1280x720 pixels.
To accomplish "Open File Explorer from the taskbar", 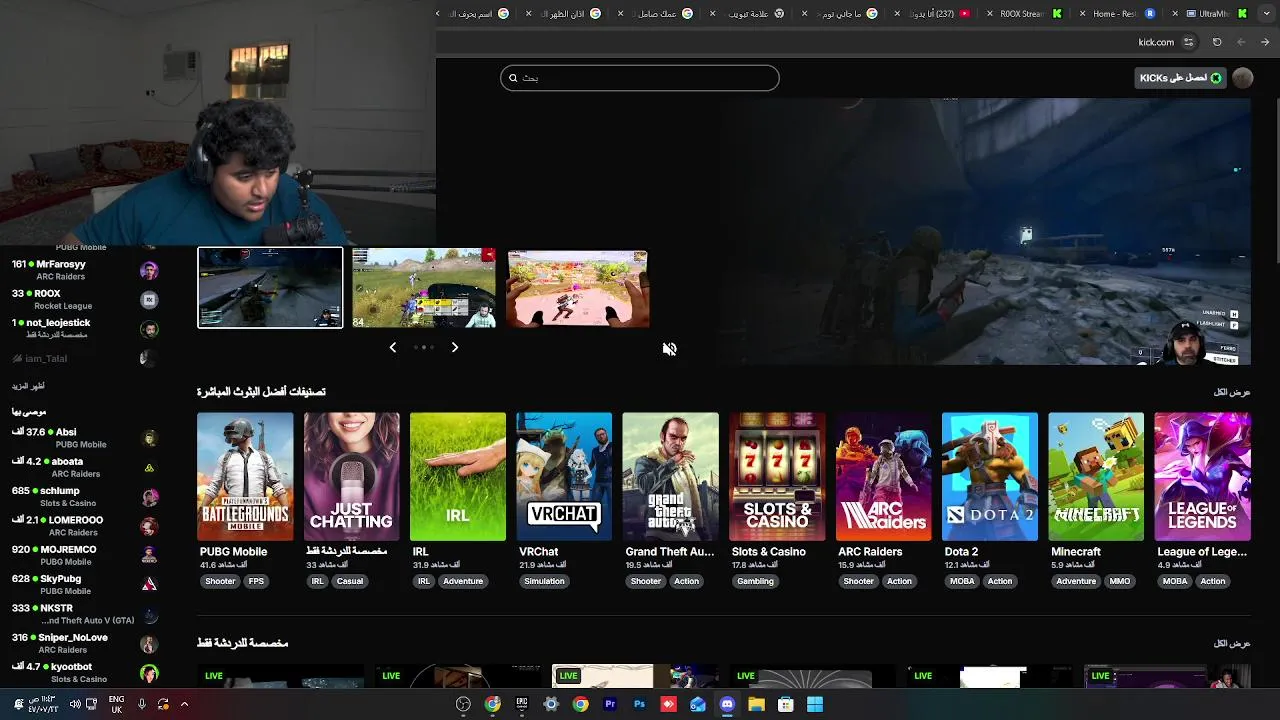I will pos(756,704).
